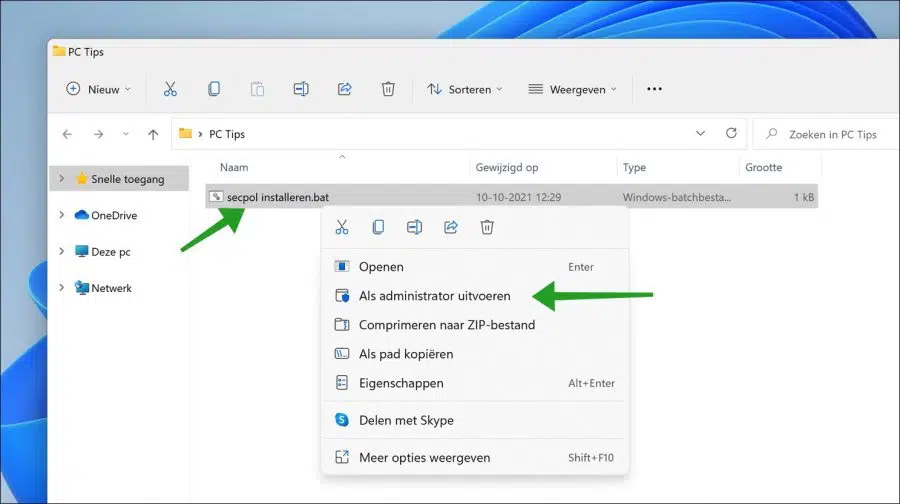Open Eigenschappen from the context menu

pyautogui.click(x=475, y=383)
